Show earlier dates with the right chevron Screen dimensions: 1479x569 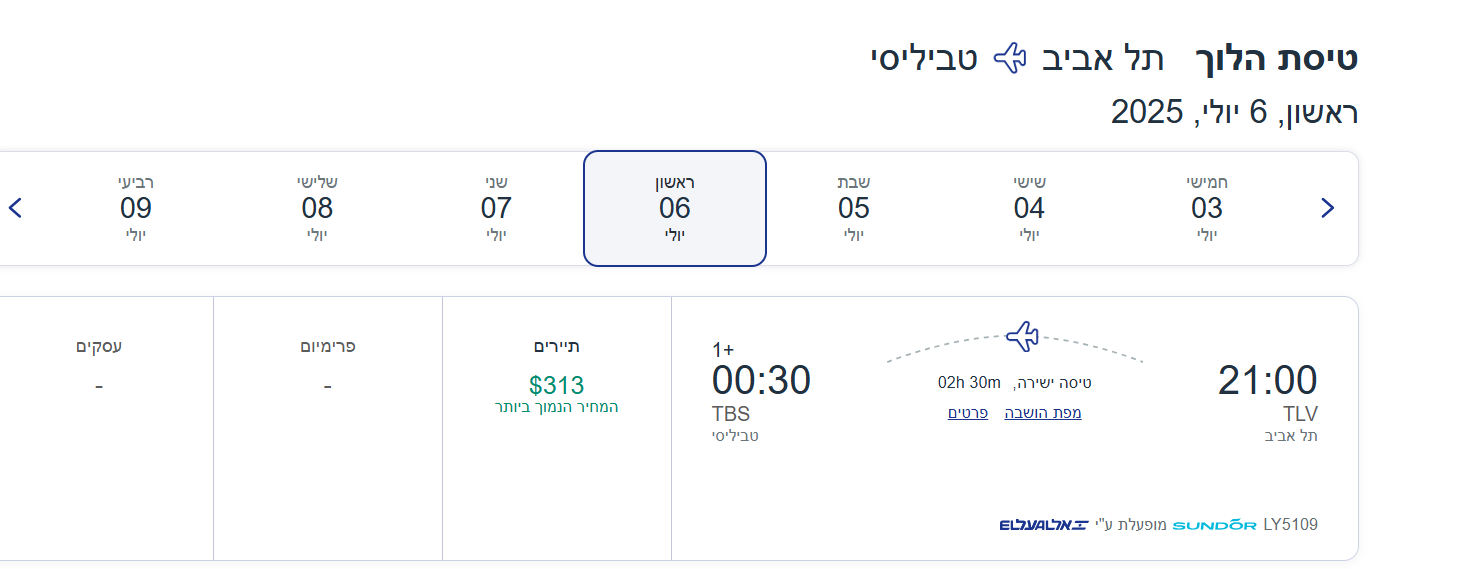(1327, 208)
